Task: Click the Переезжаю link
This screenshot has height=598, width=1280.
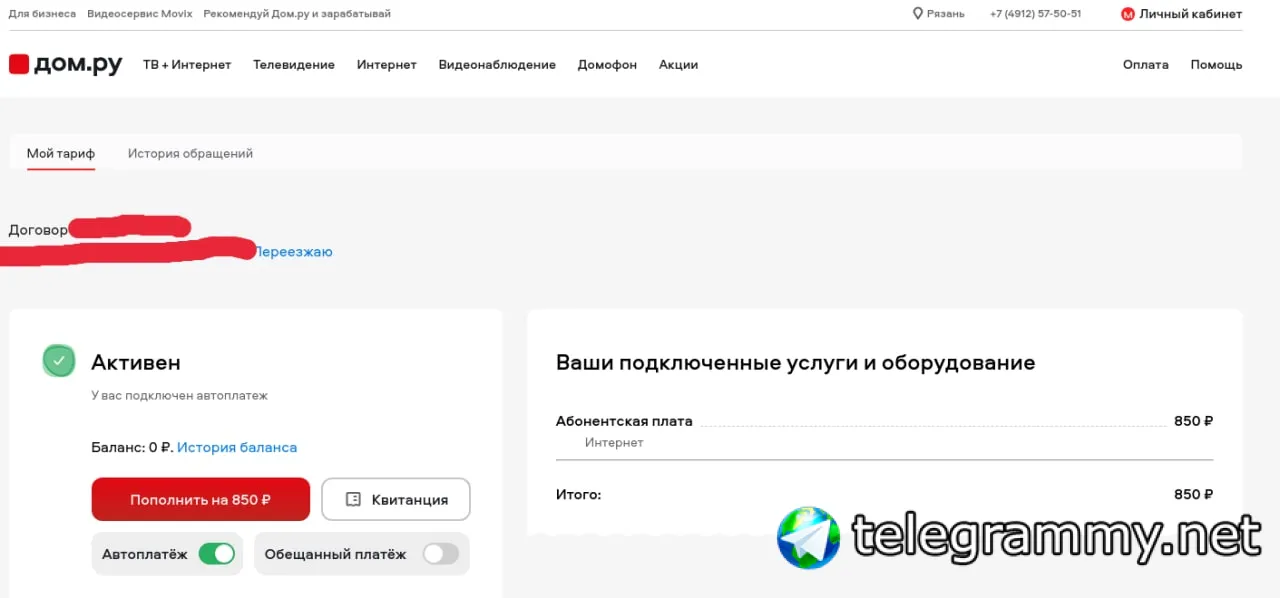Action: click(292, 252)
